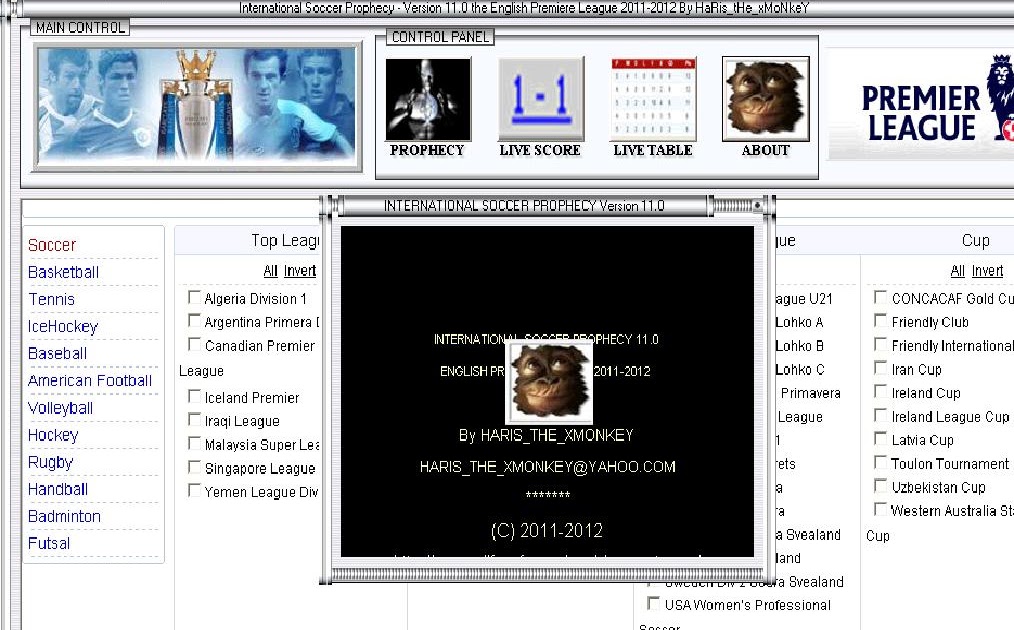
Task: Tick the USA Women's Professional checkbox
Action: 653,603
